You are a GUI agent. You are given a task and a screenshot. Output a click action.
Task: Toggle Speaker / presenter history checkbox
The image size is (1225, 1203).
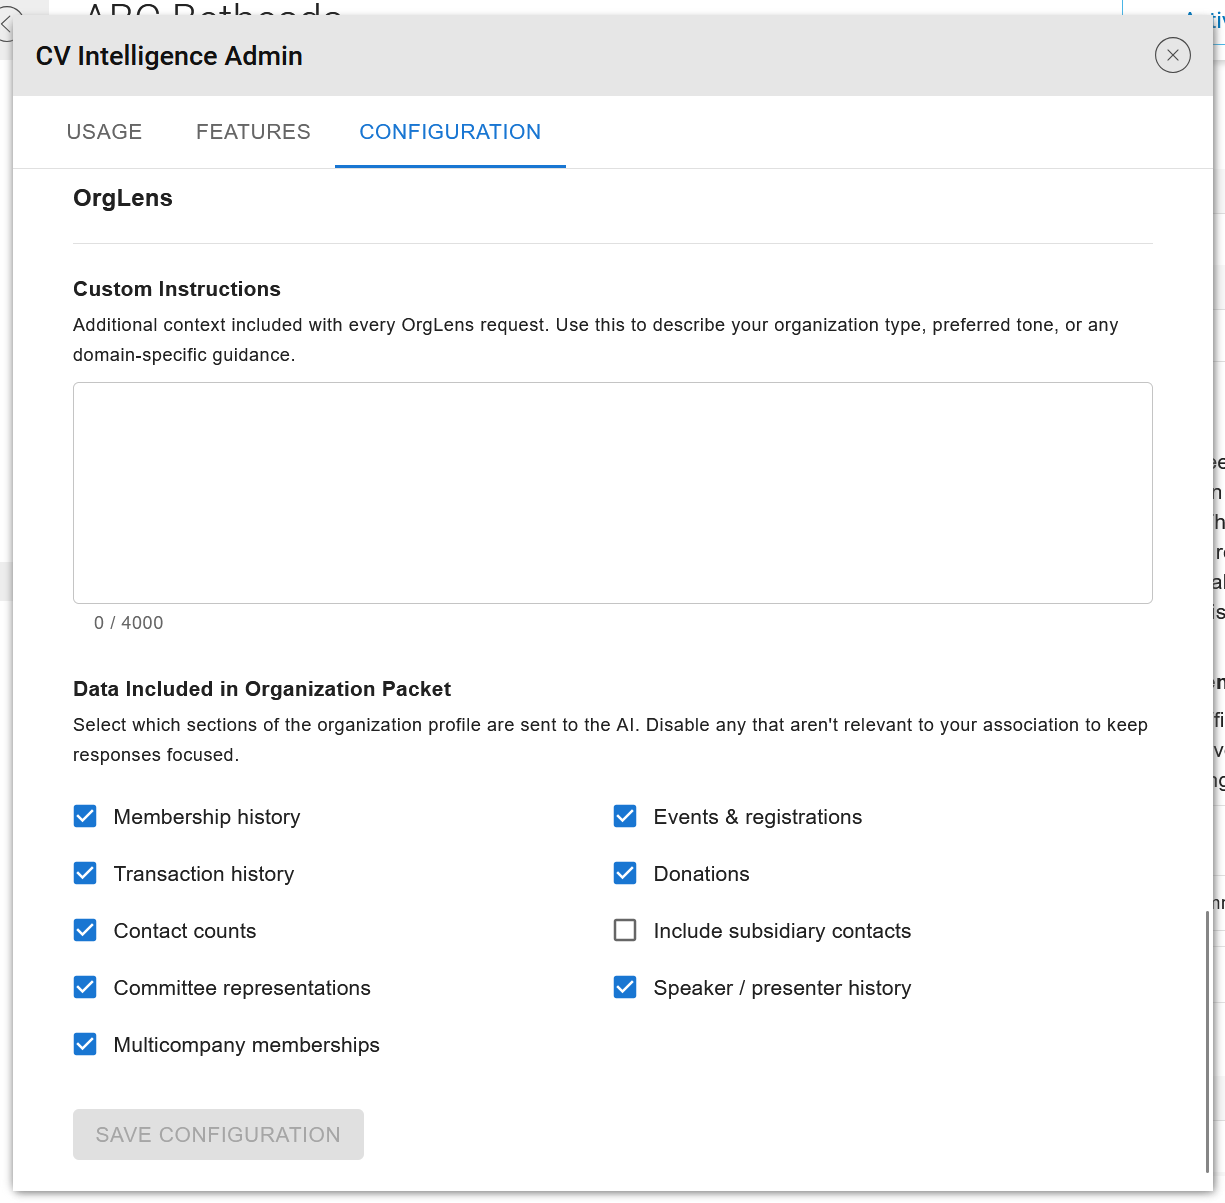coord(626,988)
